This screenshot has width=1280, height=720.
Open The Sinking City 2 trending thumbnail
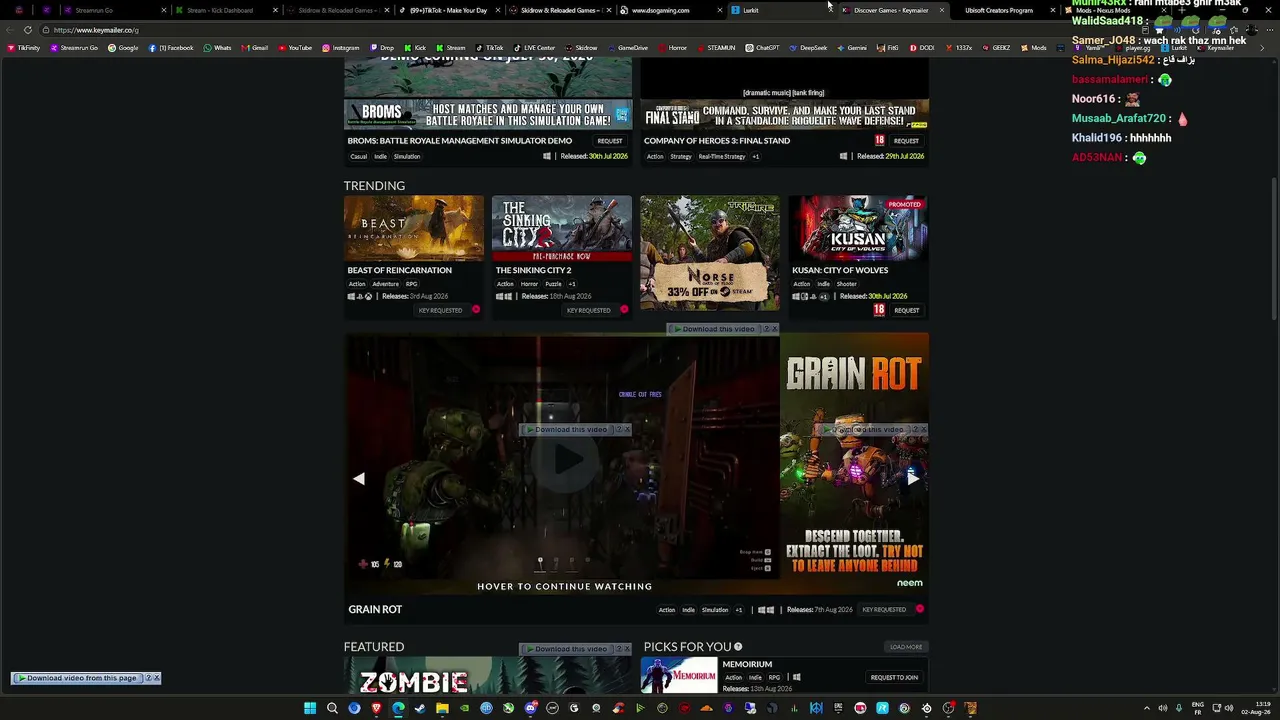(562, 228)
